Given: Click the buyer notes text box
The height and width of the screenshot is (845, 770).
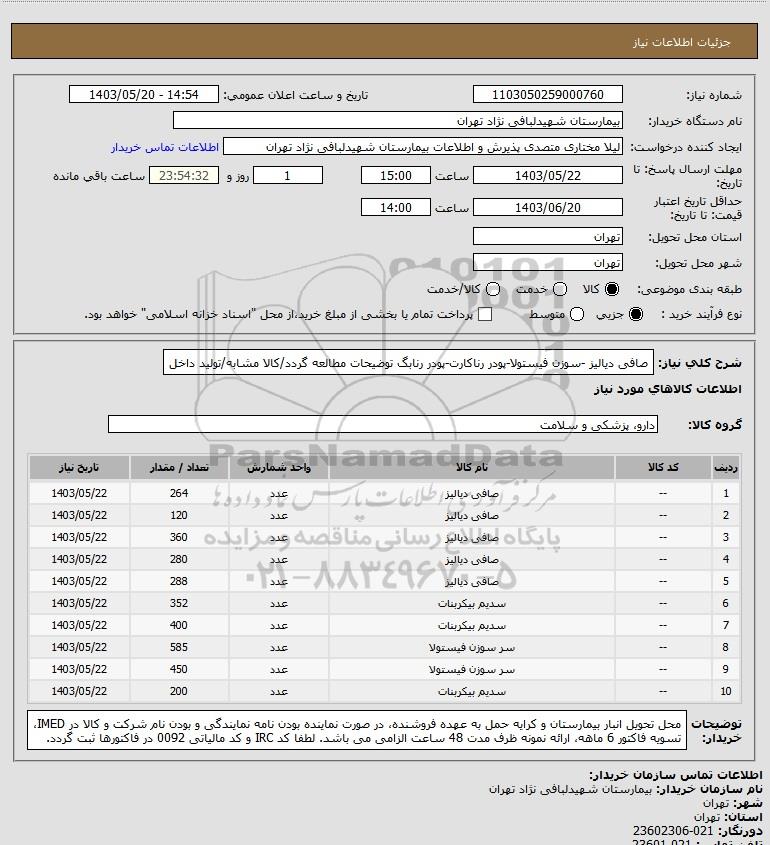Looking at the screenshot, I should (x=357, y=730).
